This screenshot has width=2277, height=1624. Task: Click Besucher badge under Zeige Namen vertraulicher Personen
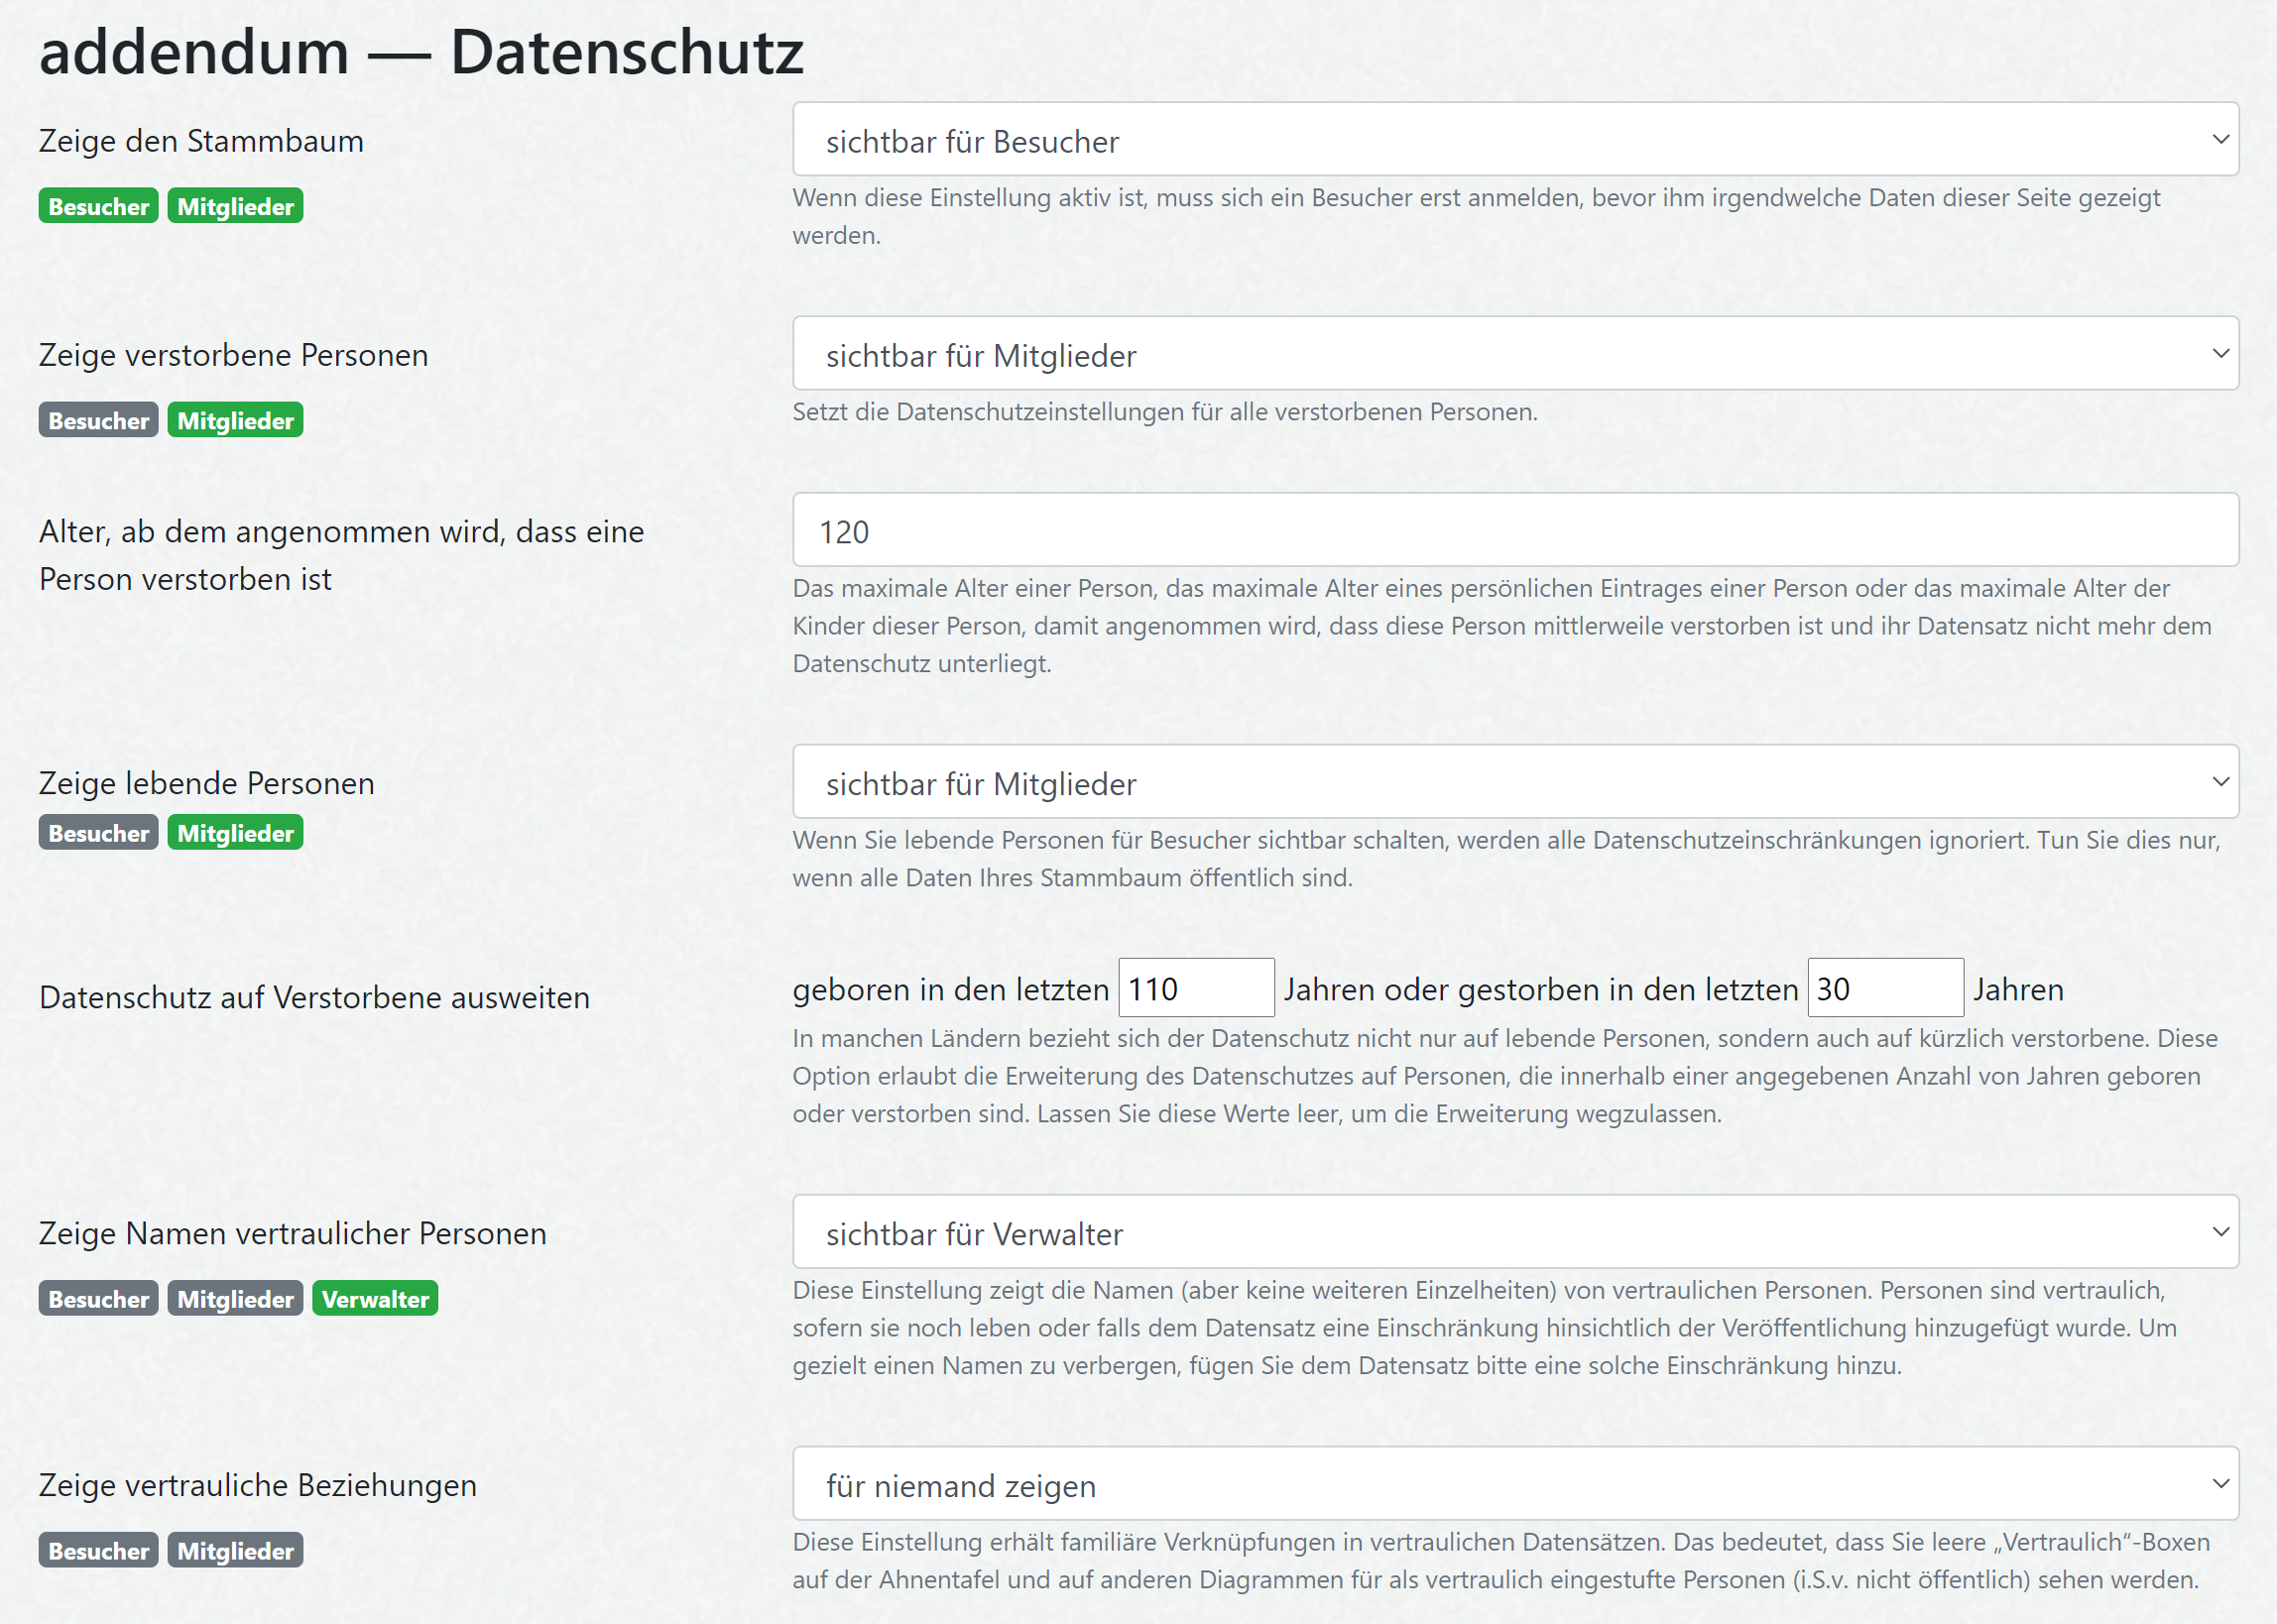[98, 1299]
